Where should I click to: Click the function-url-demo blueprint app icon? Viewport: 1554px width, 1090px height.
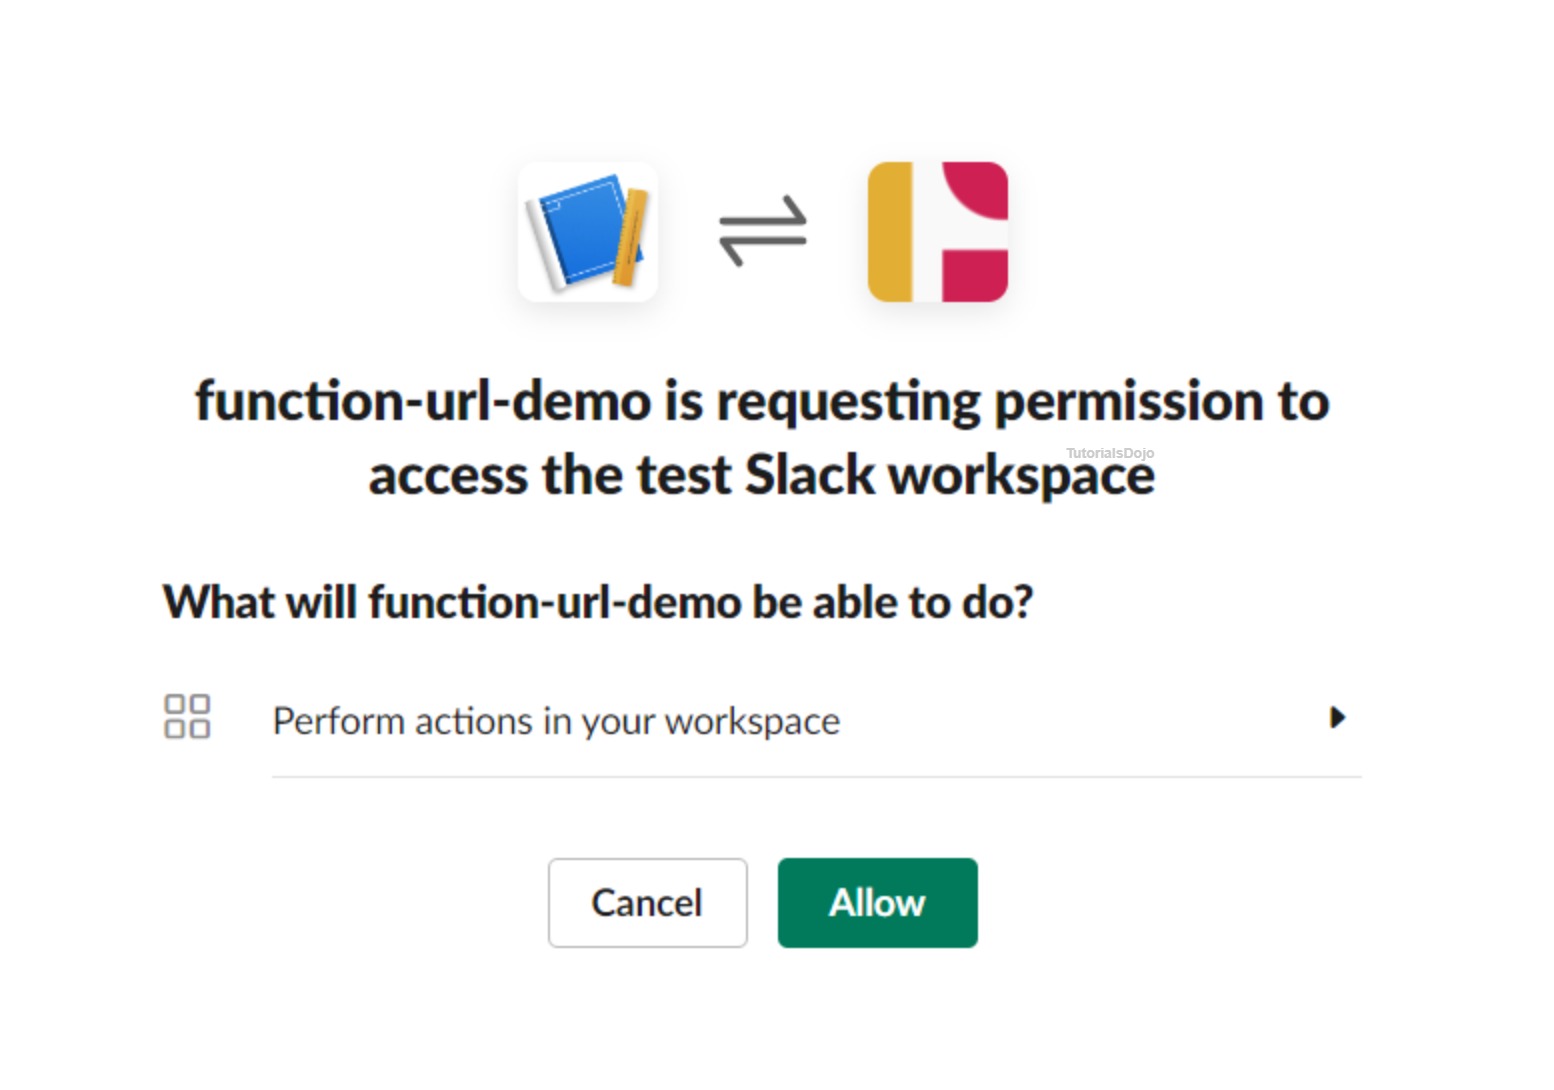coord(587,232)
